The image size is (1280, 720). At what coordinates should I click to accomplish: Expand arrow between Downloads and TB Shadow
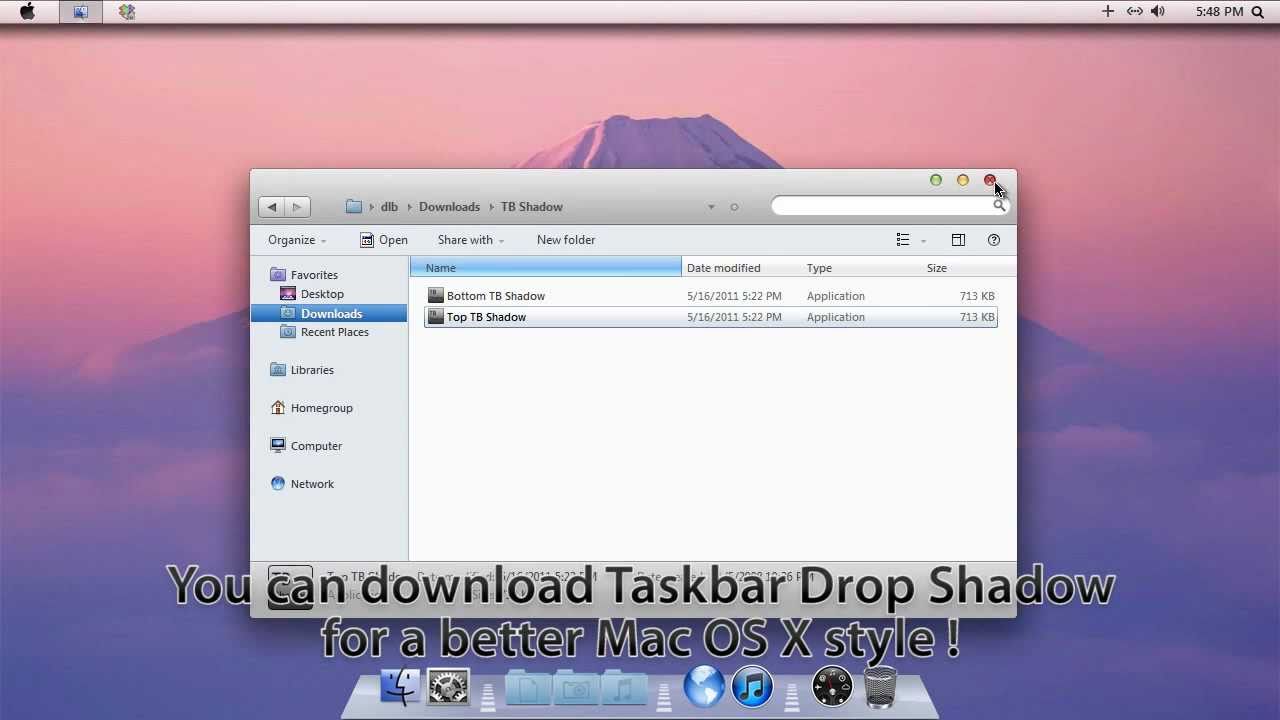[x=491, y=207]
